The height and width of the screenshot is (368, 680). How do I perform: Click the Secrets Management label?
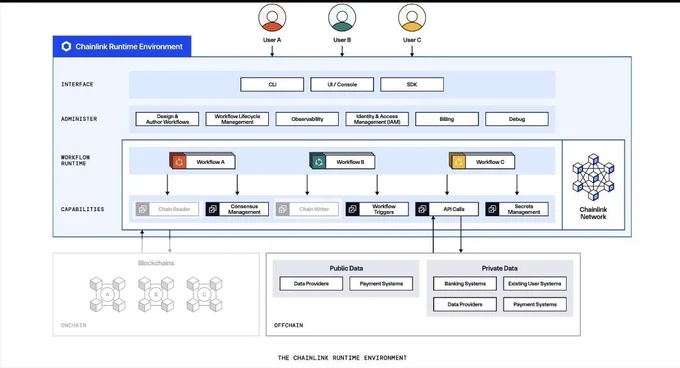tap(524, 209)
